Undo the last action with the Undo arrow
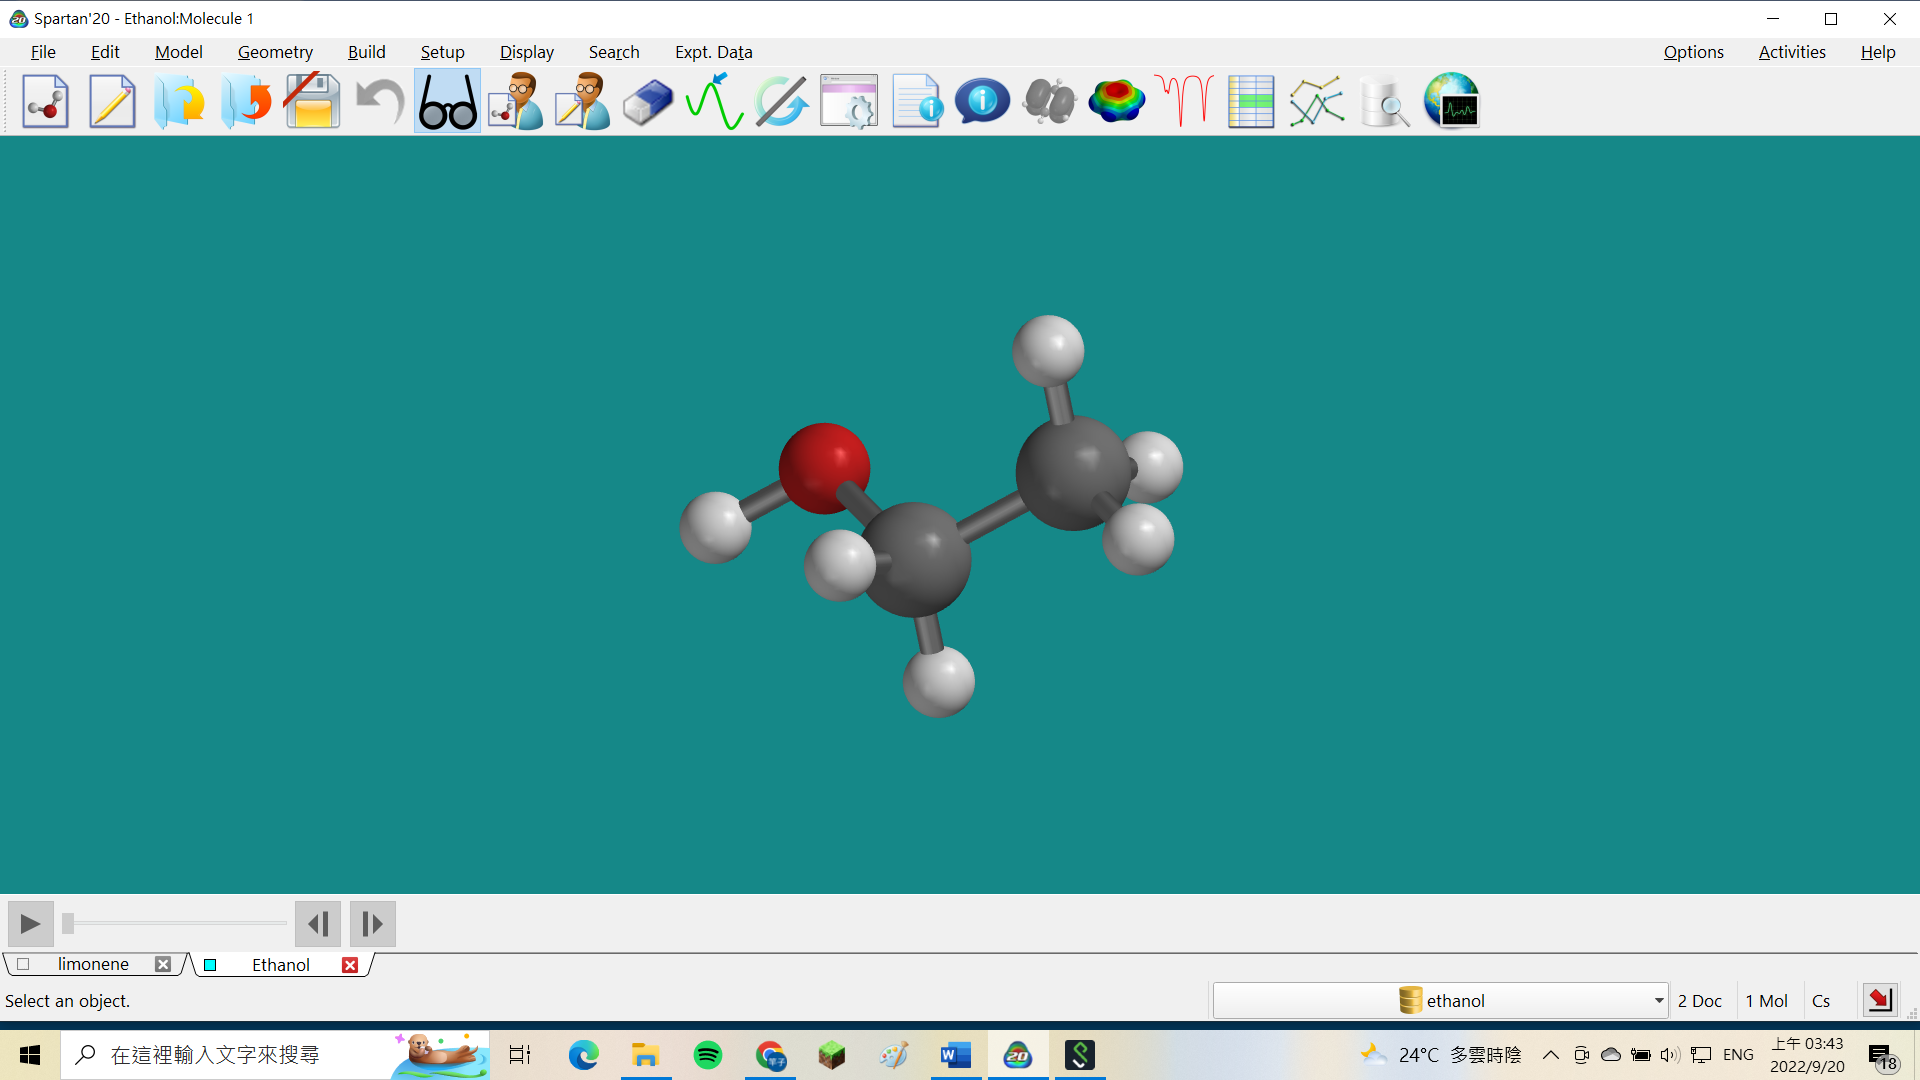Viewport: 1920px width, 1080px height. coord(380,101)
